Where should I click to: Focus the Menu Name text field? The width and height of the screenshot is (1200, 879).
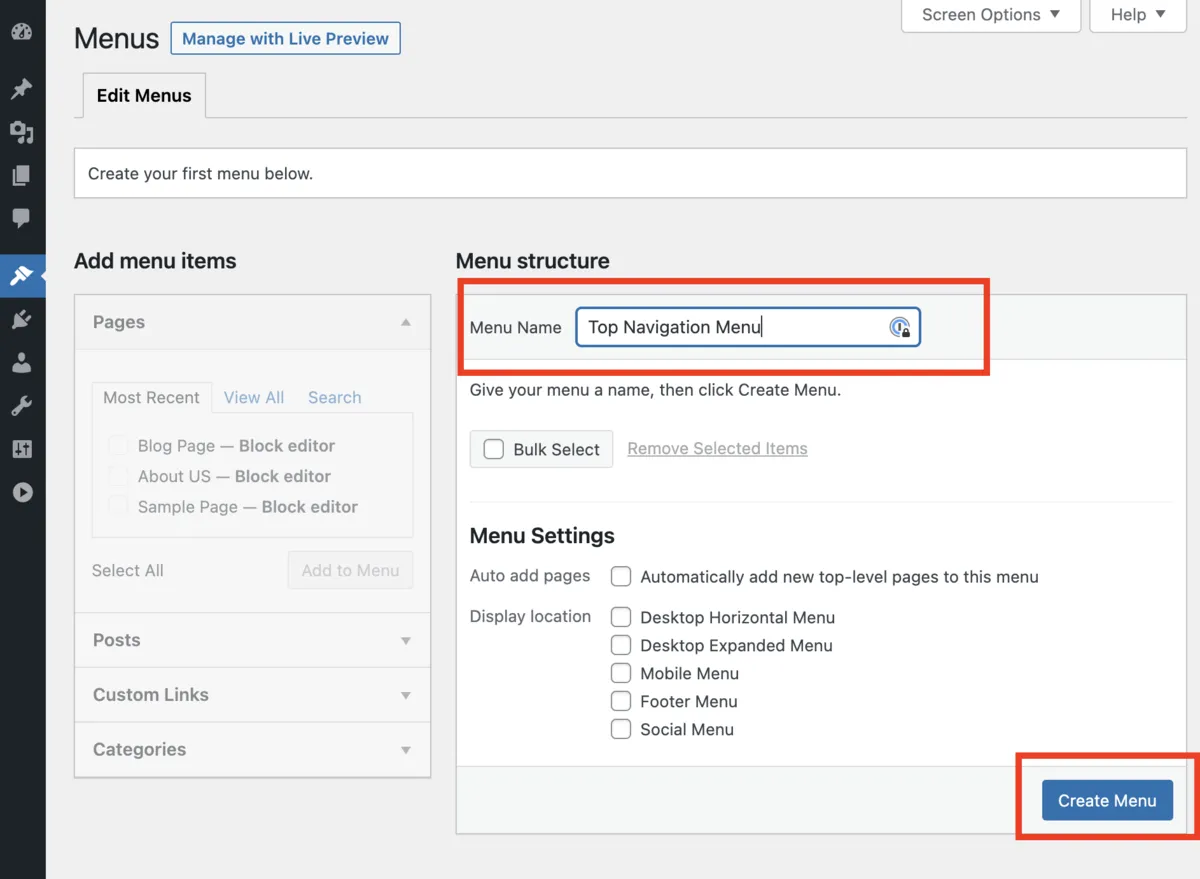point(748,327)
